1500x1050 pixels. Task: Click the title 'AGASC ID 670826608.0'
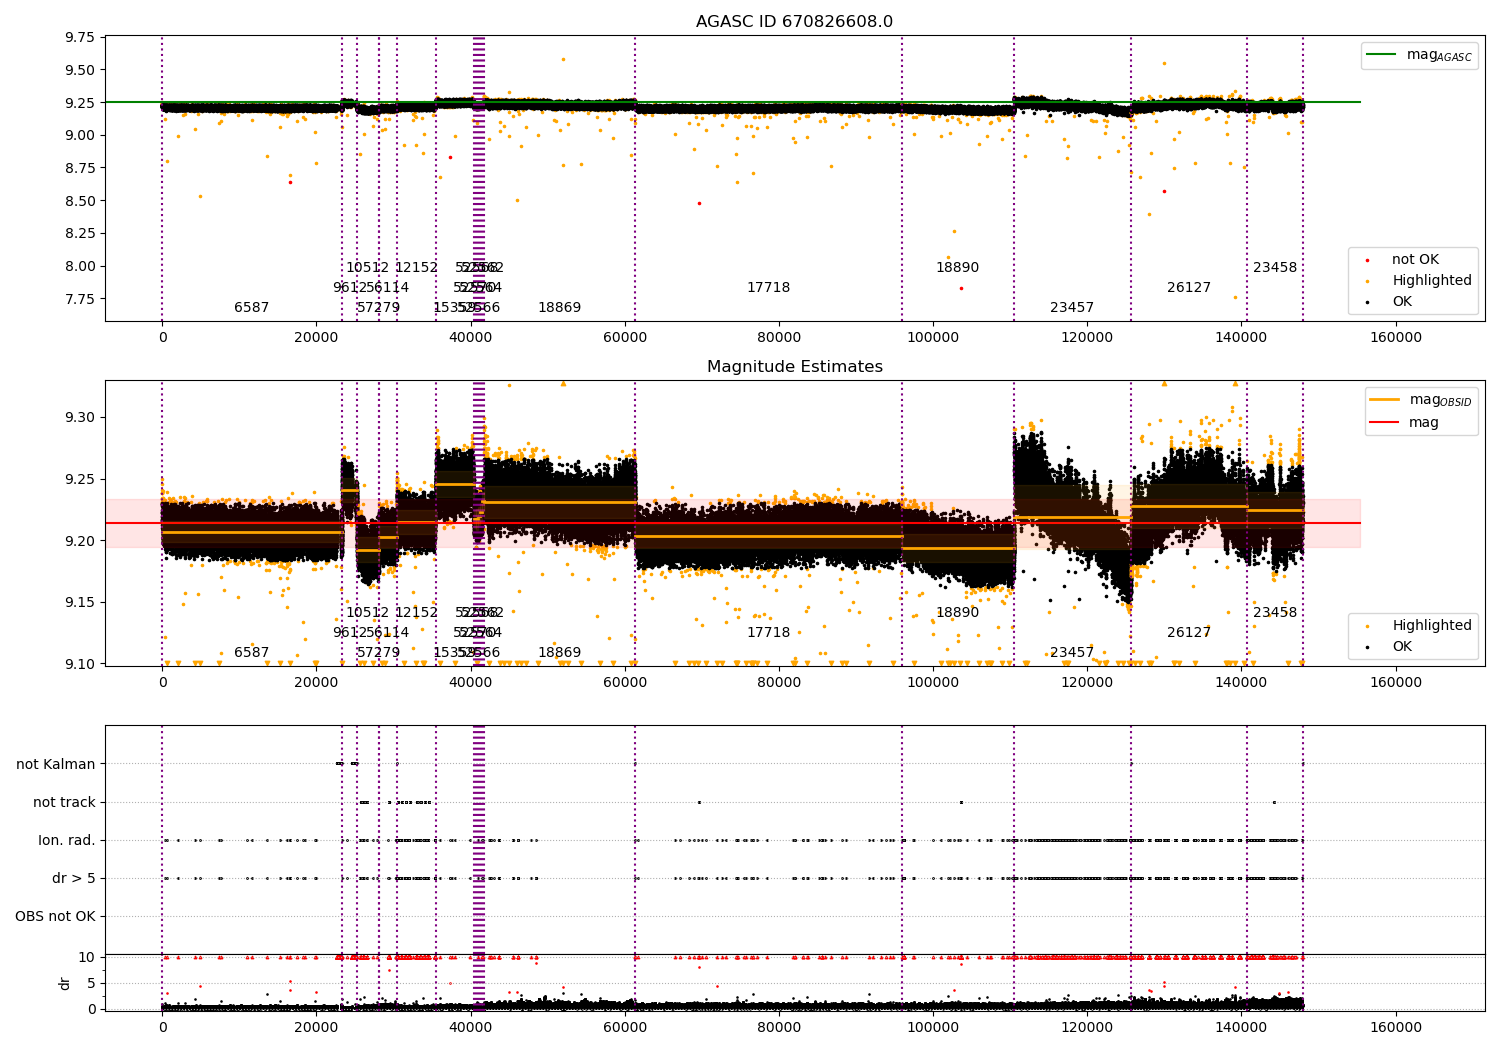coord(794,22)
